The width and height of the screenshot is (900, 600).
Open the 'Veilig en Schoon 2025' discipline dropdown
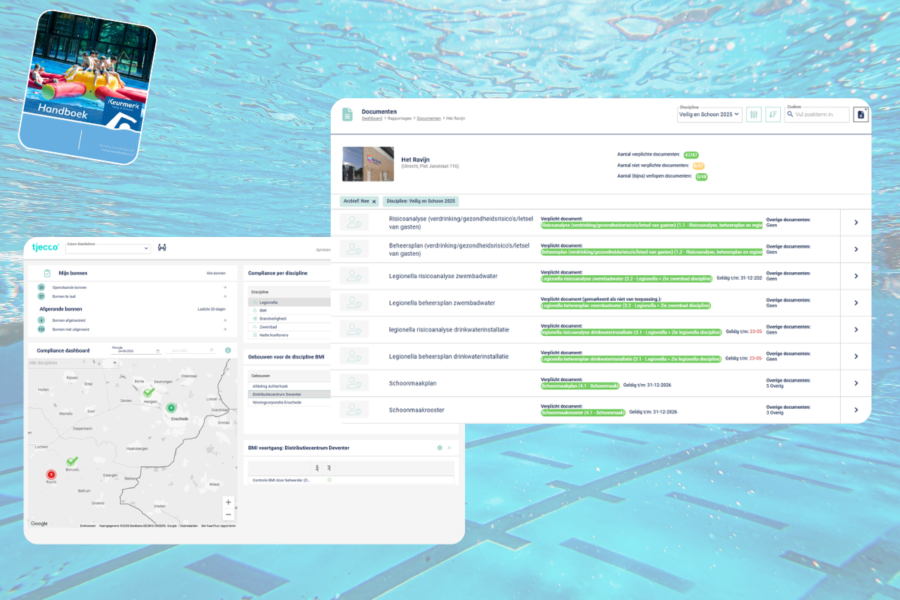click(709, 114)
